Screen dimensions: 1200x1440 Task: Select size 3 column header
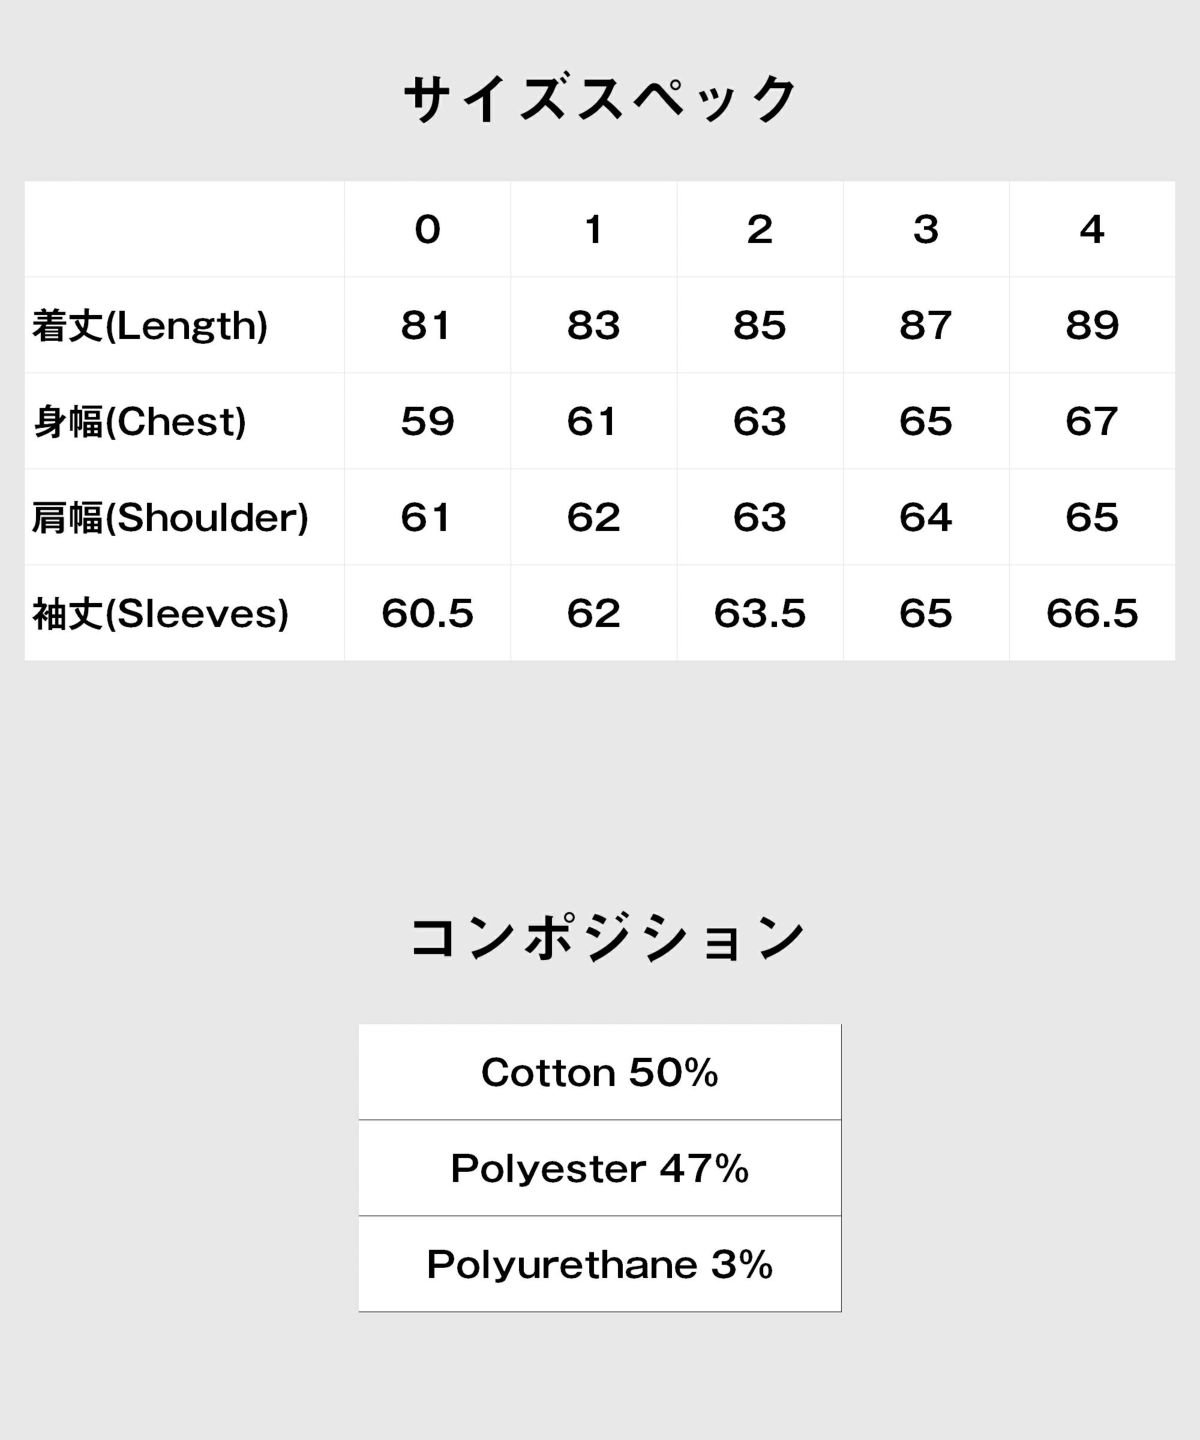click(926, 229)
